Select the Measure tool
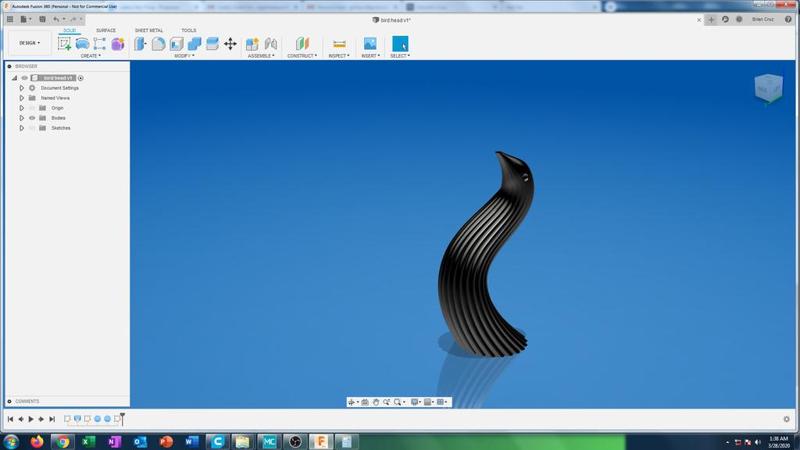800x450 pixels. point(339,44)
